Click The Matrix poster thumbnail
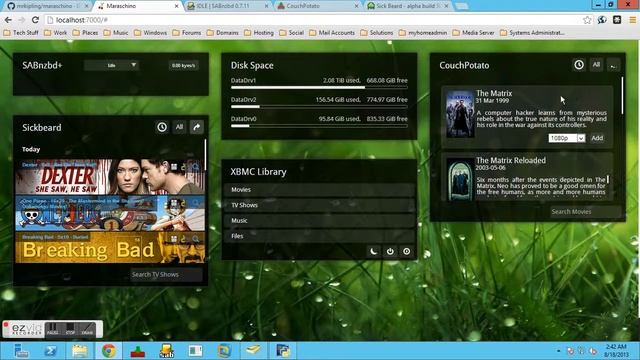Screen dimensions: 640x360 click(x=460, y=114)
